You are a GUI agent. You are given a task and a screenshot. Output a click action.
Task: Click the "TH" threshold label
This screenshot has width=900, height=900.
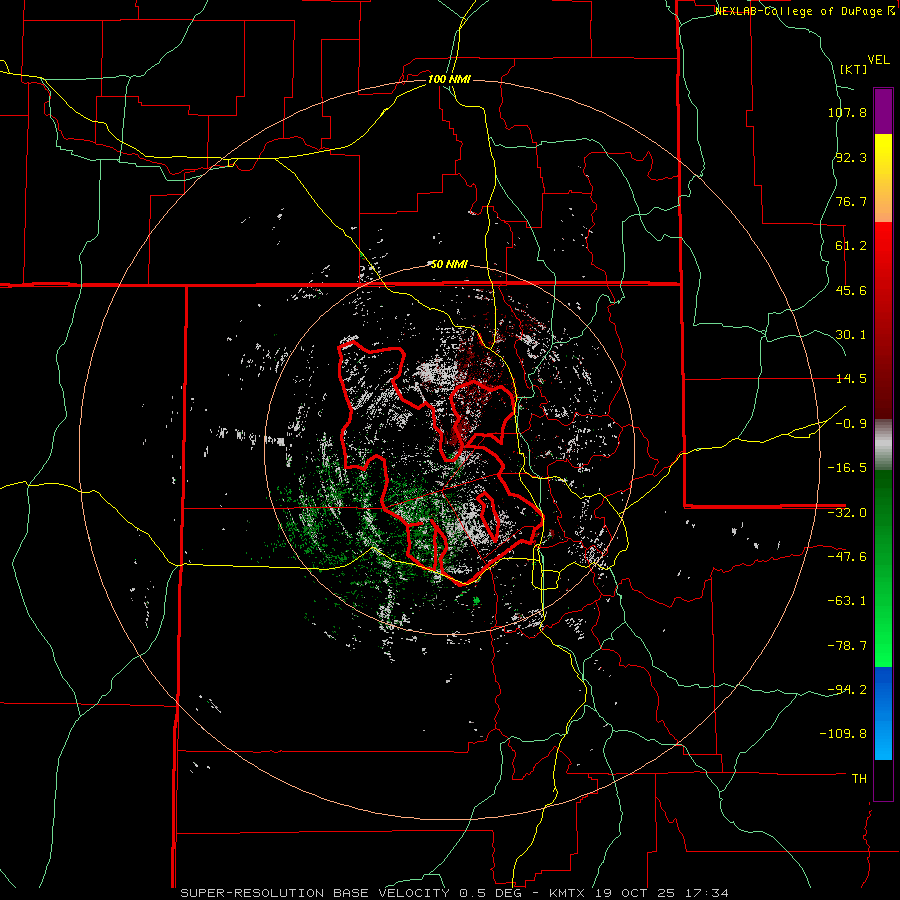[859, 778]
